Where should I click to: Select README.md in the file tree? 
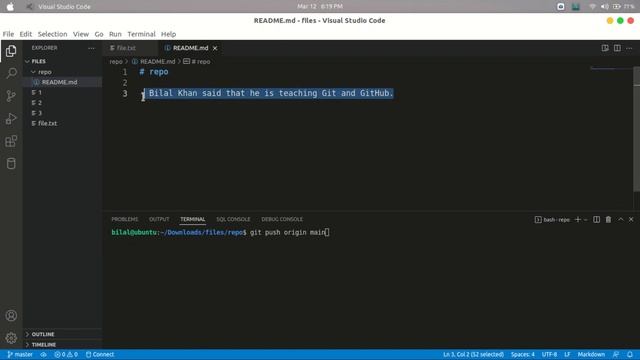pyautogui.click(x=62, y=82)
